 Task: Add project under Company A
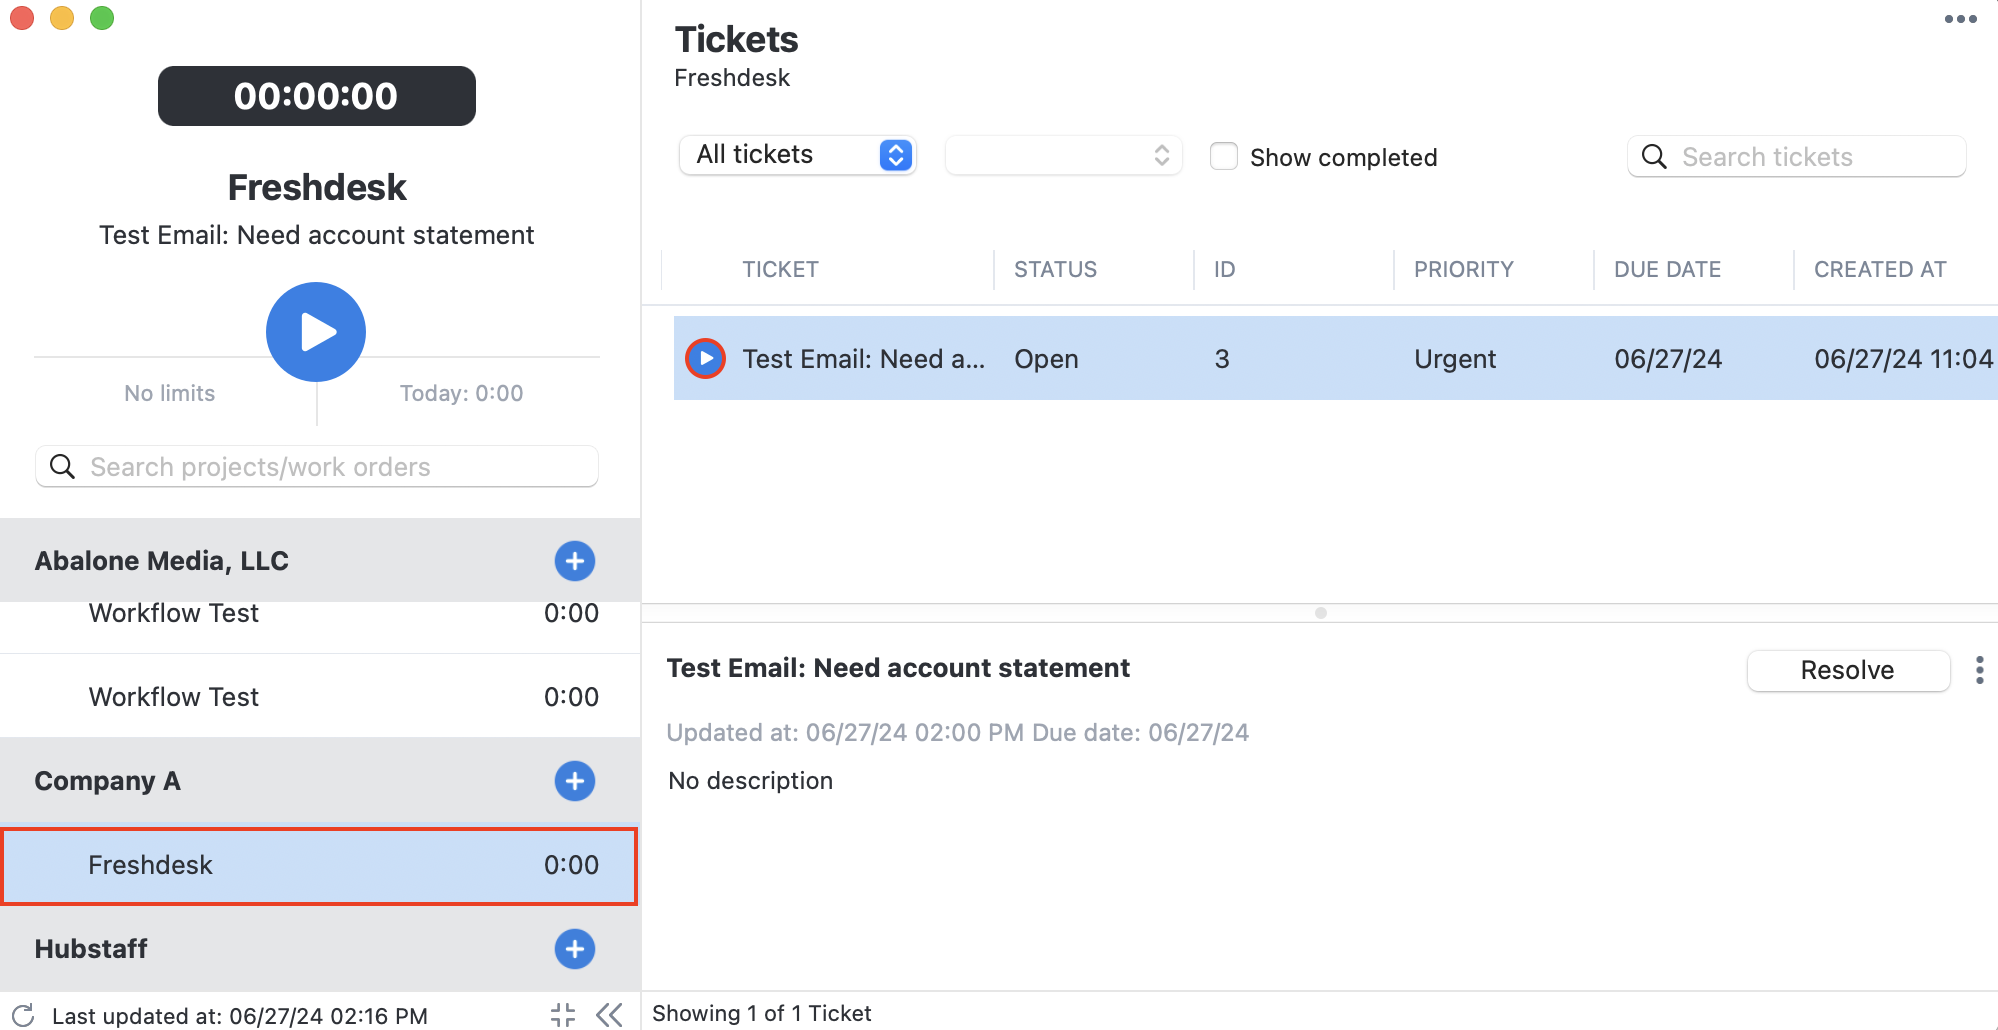coord(575,781)
